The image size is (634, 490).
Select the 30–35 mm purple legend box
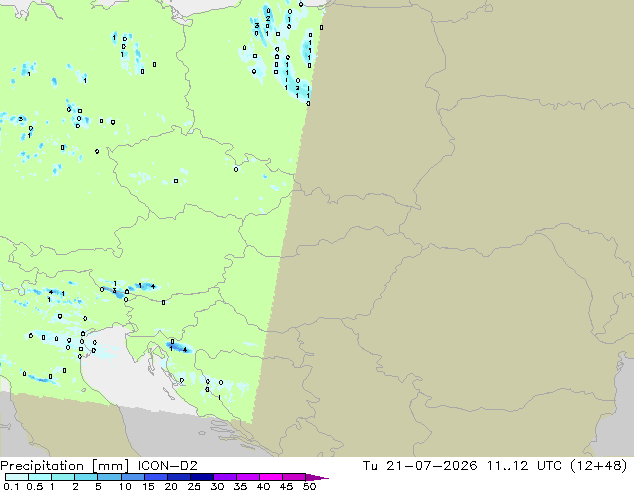coord(224,477)
